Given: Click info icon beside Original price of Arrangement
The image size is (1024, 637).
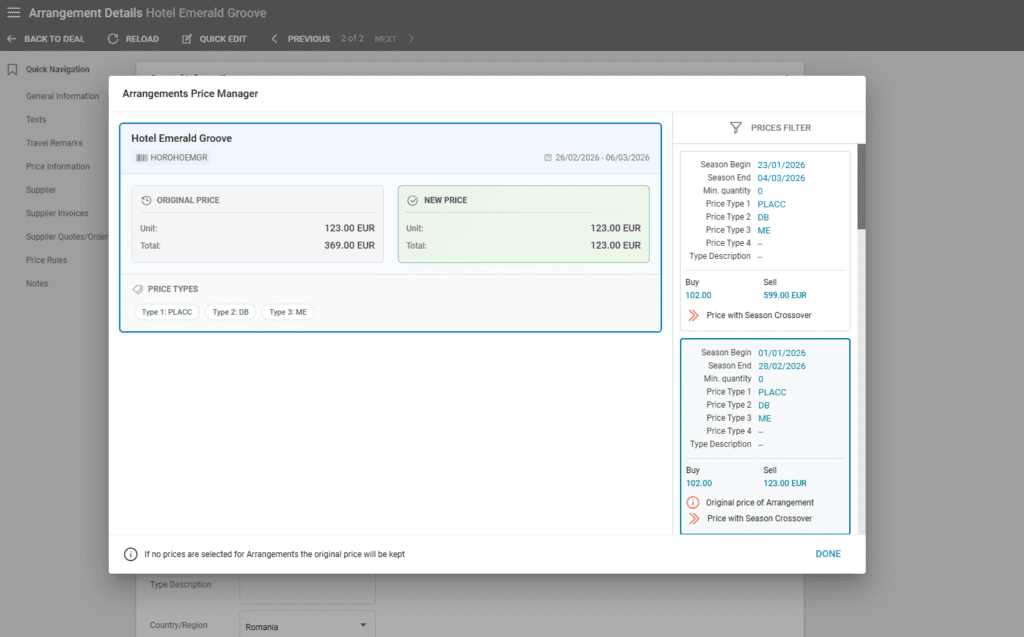Looking at the screenshot, I should point(692,502).
